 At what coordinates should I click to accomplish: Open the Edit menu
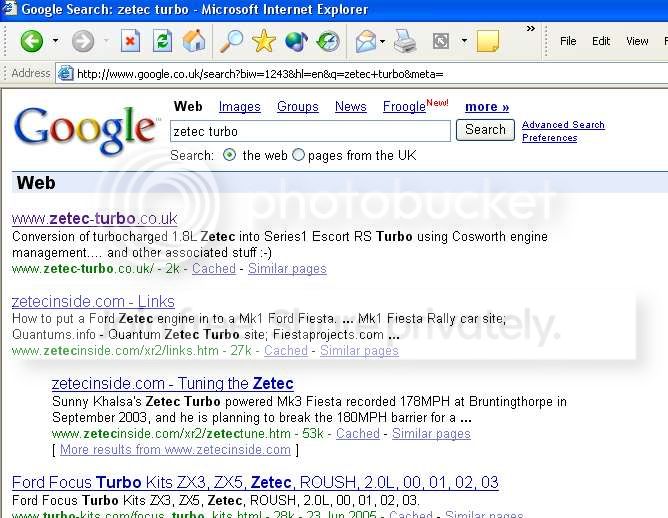click(601, 41)
